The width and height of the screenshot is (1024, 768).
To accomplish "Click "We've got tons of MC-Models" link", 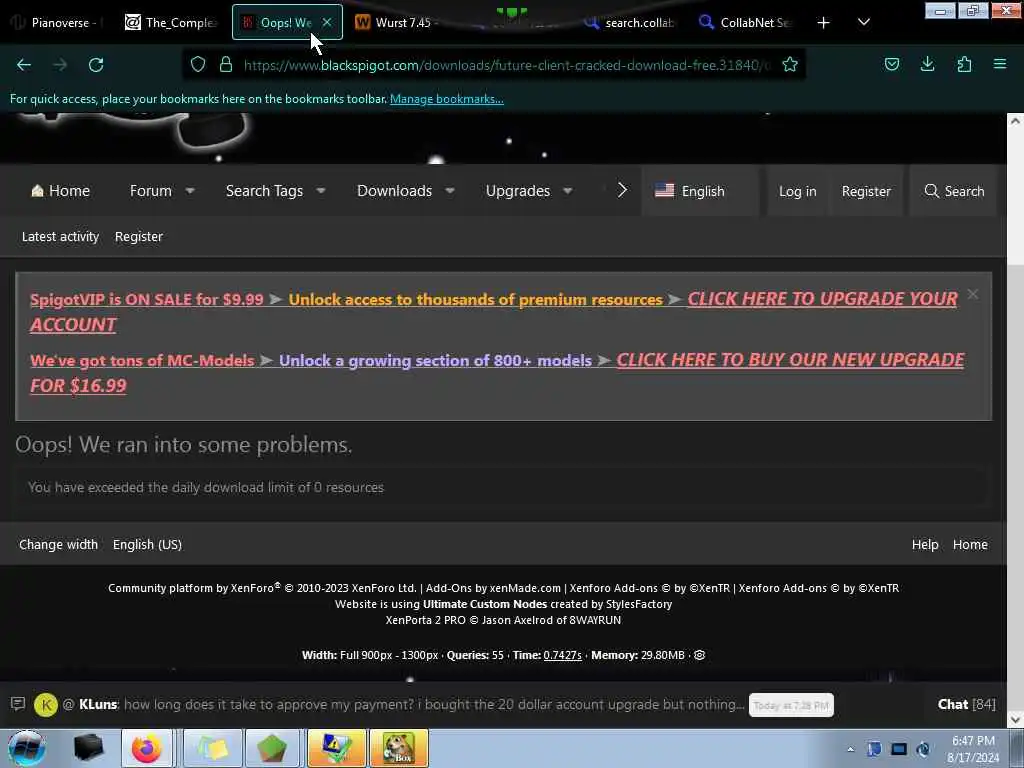I will tap(142, 360).
